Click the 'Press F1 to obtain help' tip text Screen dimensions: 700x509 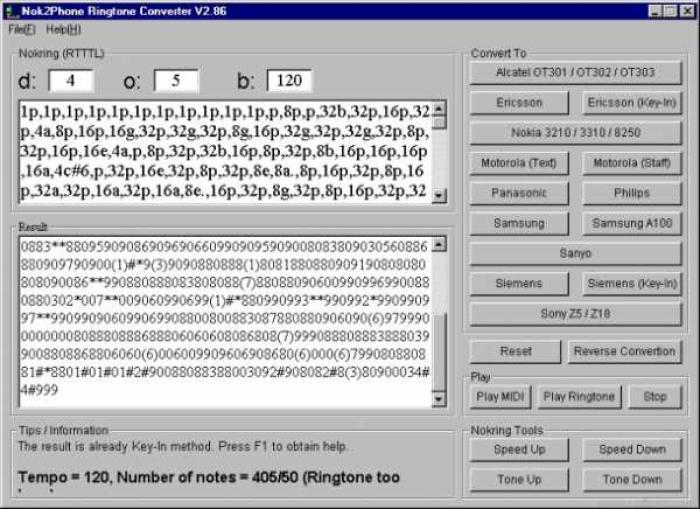pyautogui.click(x=282, y=446)
